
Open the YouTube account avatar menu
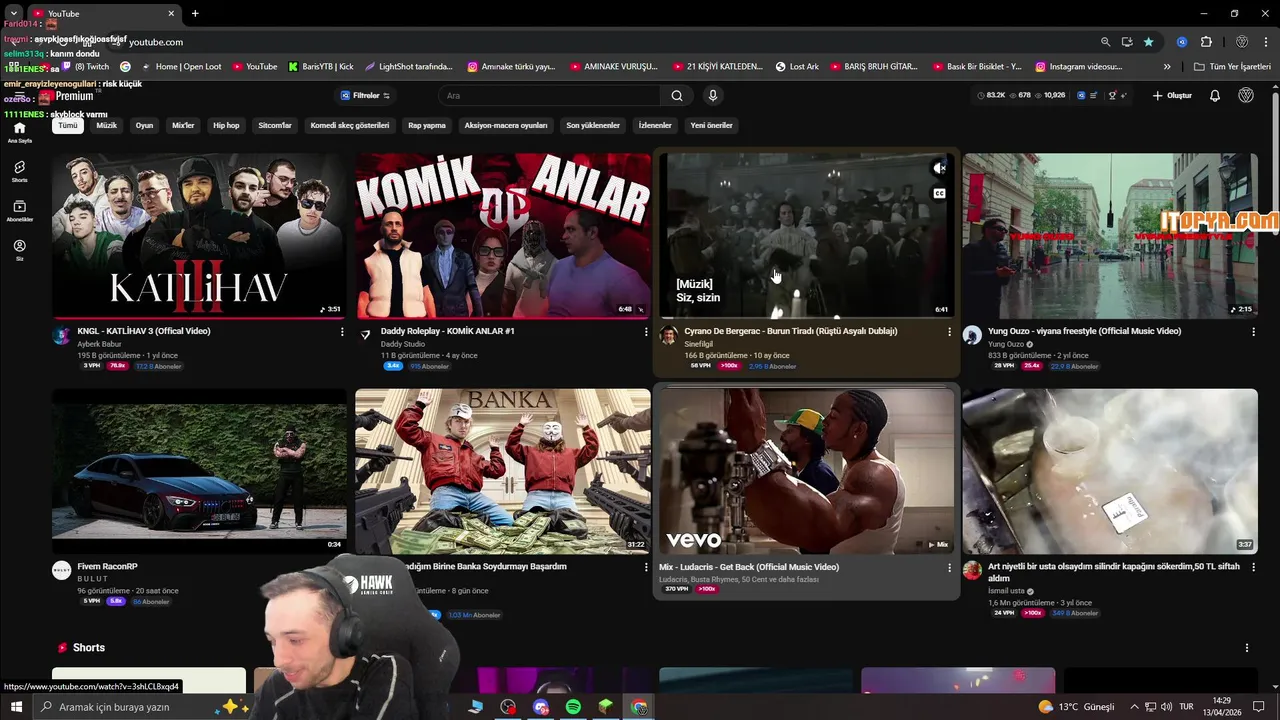1246,96
